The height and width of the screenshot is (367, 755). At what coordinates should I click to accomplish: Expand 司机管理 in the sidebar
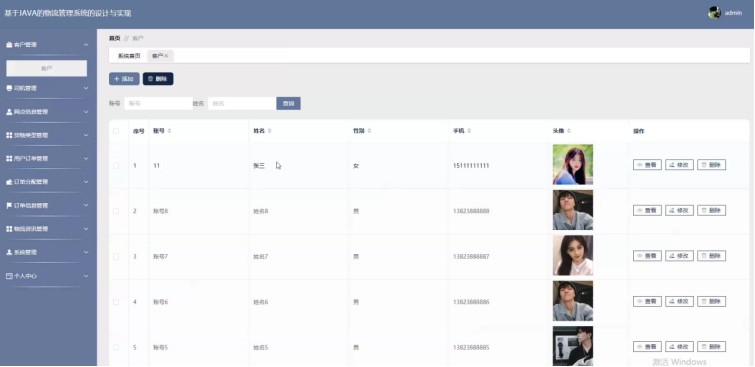(x=47, y=88)
